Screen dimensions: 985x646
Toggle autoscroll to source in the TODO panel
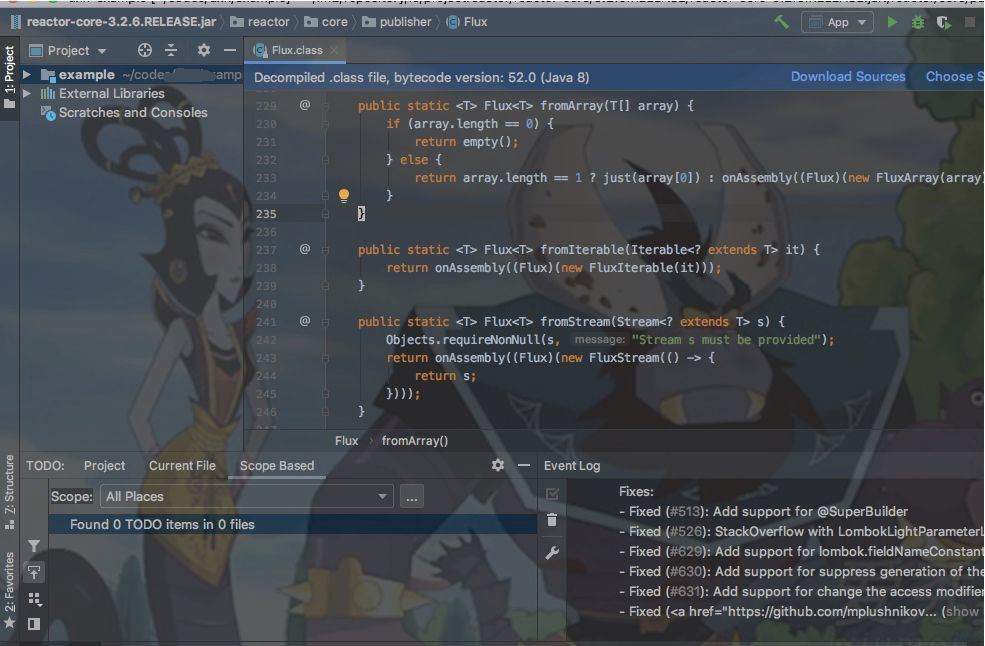34,572
